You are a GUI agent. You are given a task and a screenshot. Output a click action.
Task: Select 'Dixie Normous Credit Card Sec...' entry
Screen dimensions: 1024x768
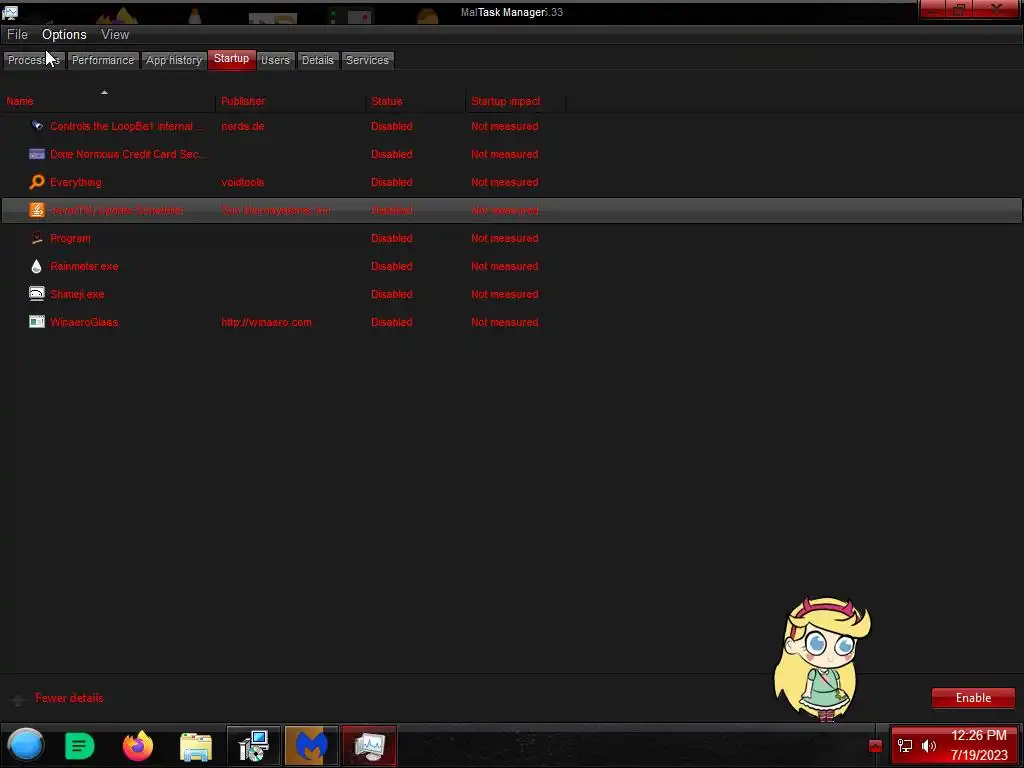[128, 154]
